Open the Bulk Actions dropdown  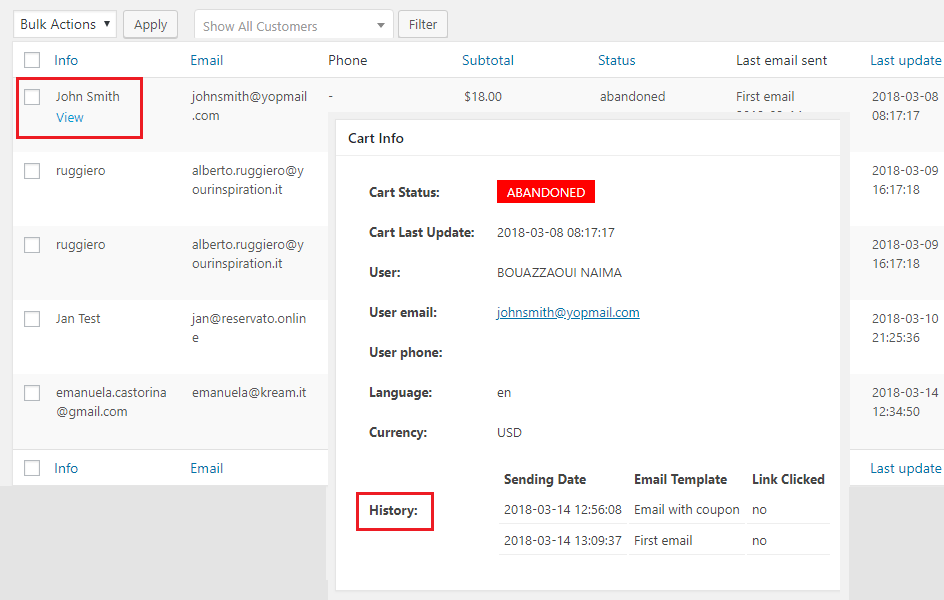click(x=65, y=24)
